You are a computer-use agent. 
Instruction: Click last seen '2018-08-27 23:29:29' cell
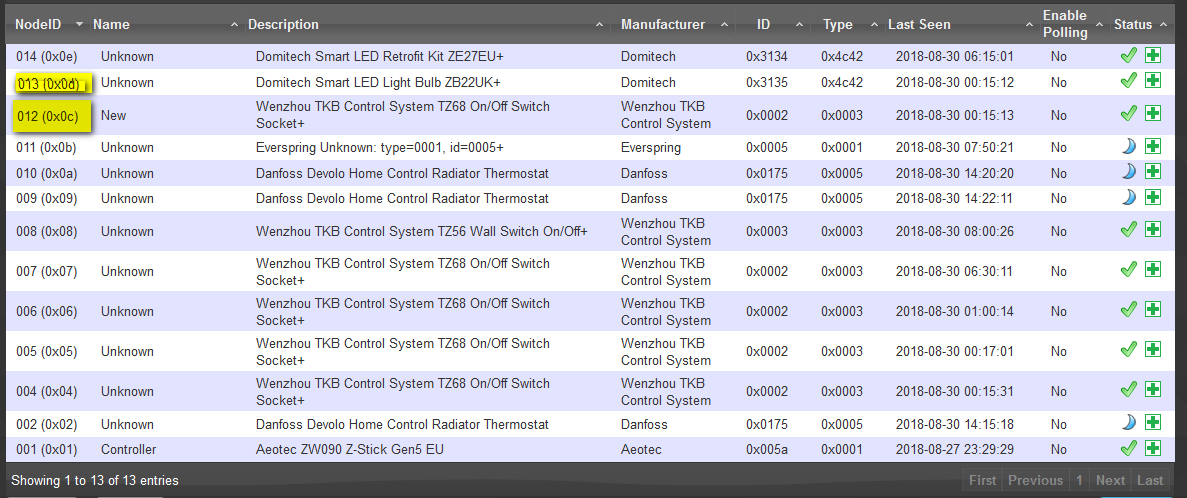click(x=954, y=450)
